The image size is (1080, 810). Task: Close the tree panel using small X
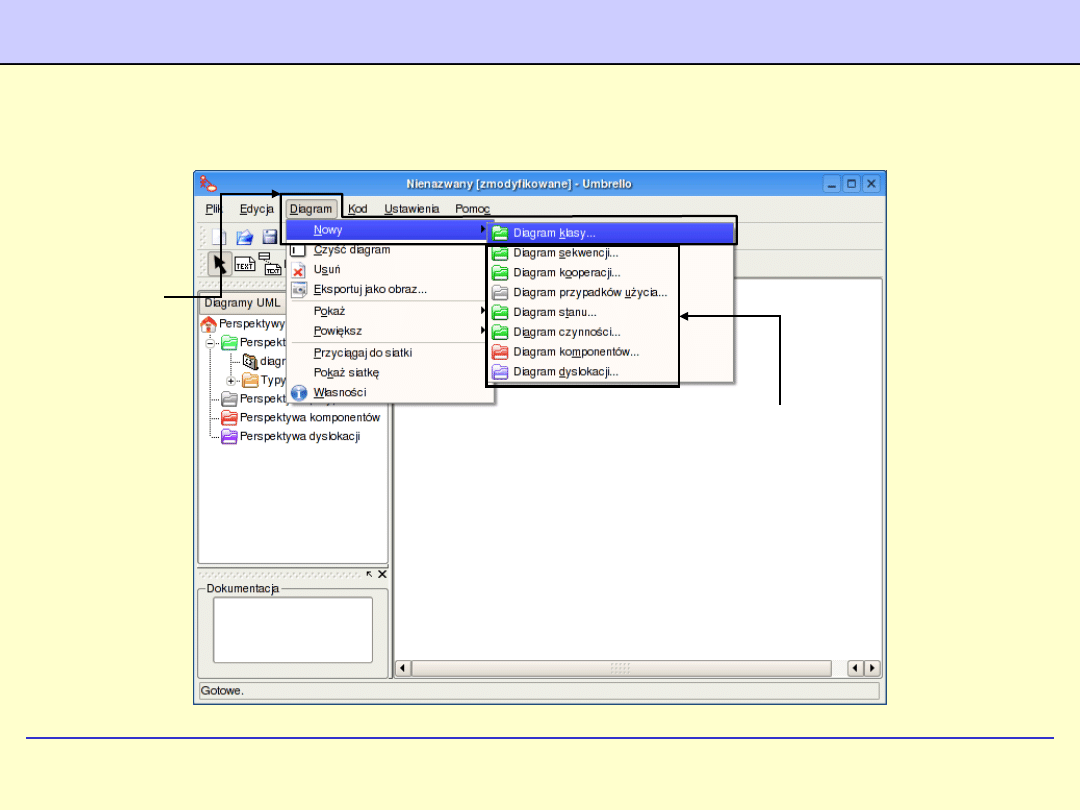coord(382,574)
